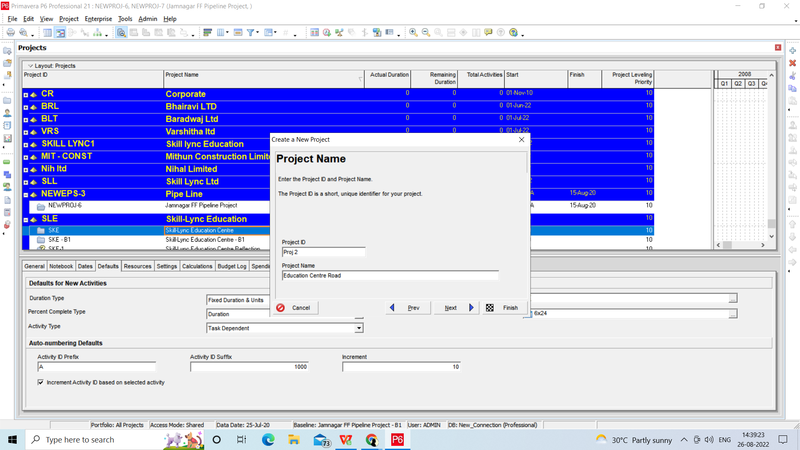Click the Zoom In magnifier icon
The width and height of the screenshot is (800, 450).
tap(413, 33)
